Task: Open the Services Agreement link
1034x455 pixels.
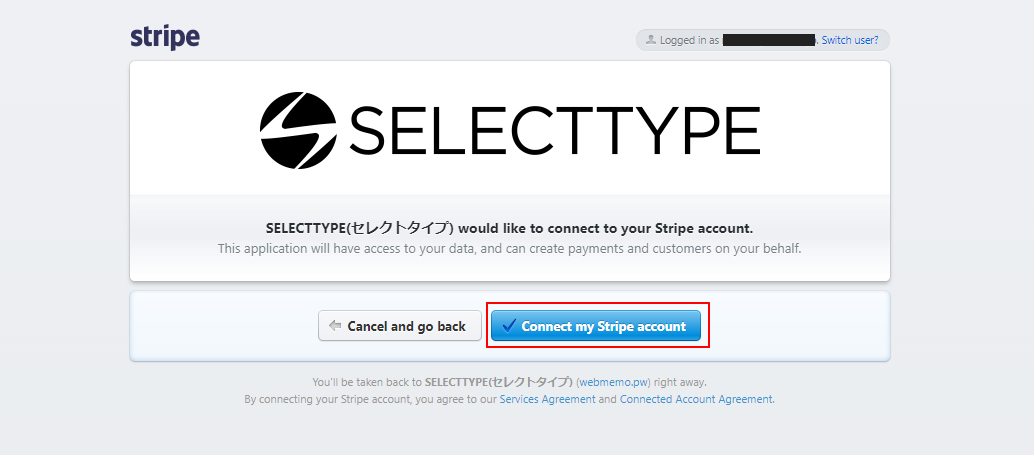Action: 547,399
